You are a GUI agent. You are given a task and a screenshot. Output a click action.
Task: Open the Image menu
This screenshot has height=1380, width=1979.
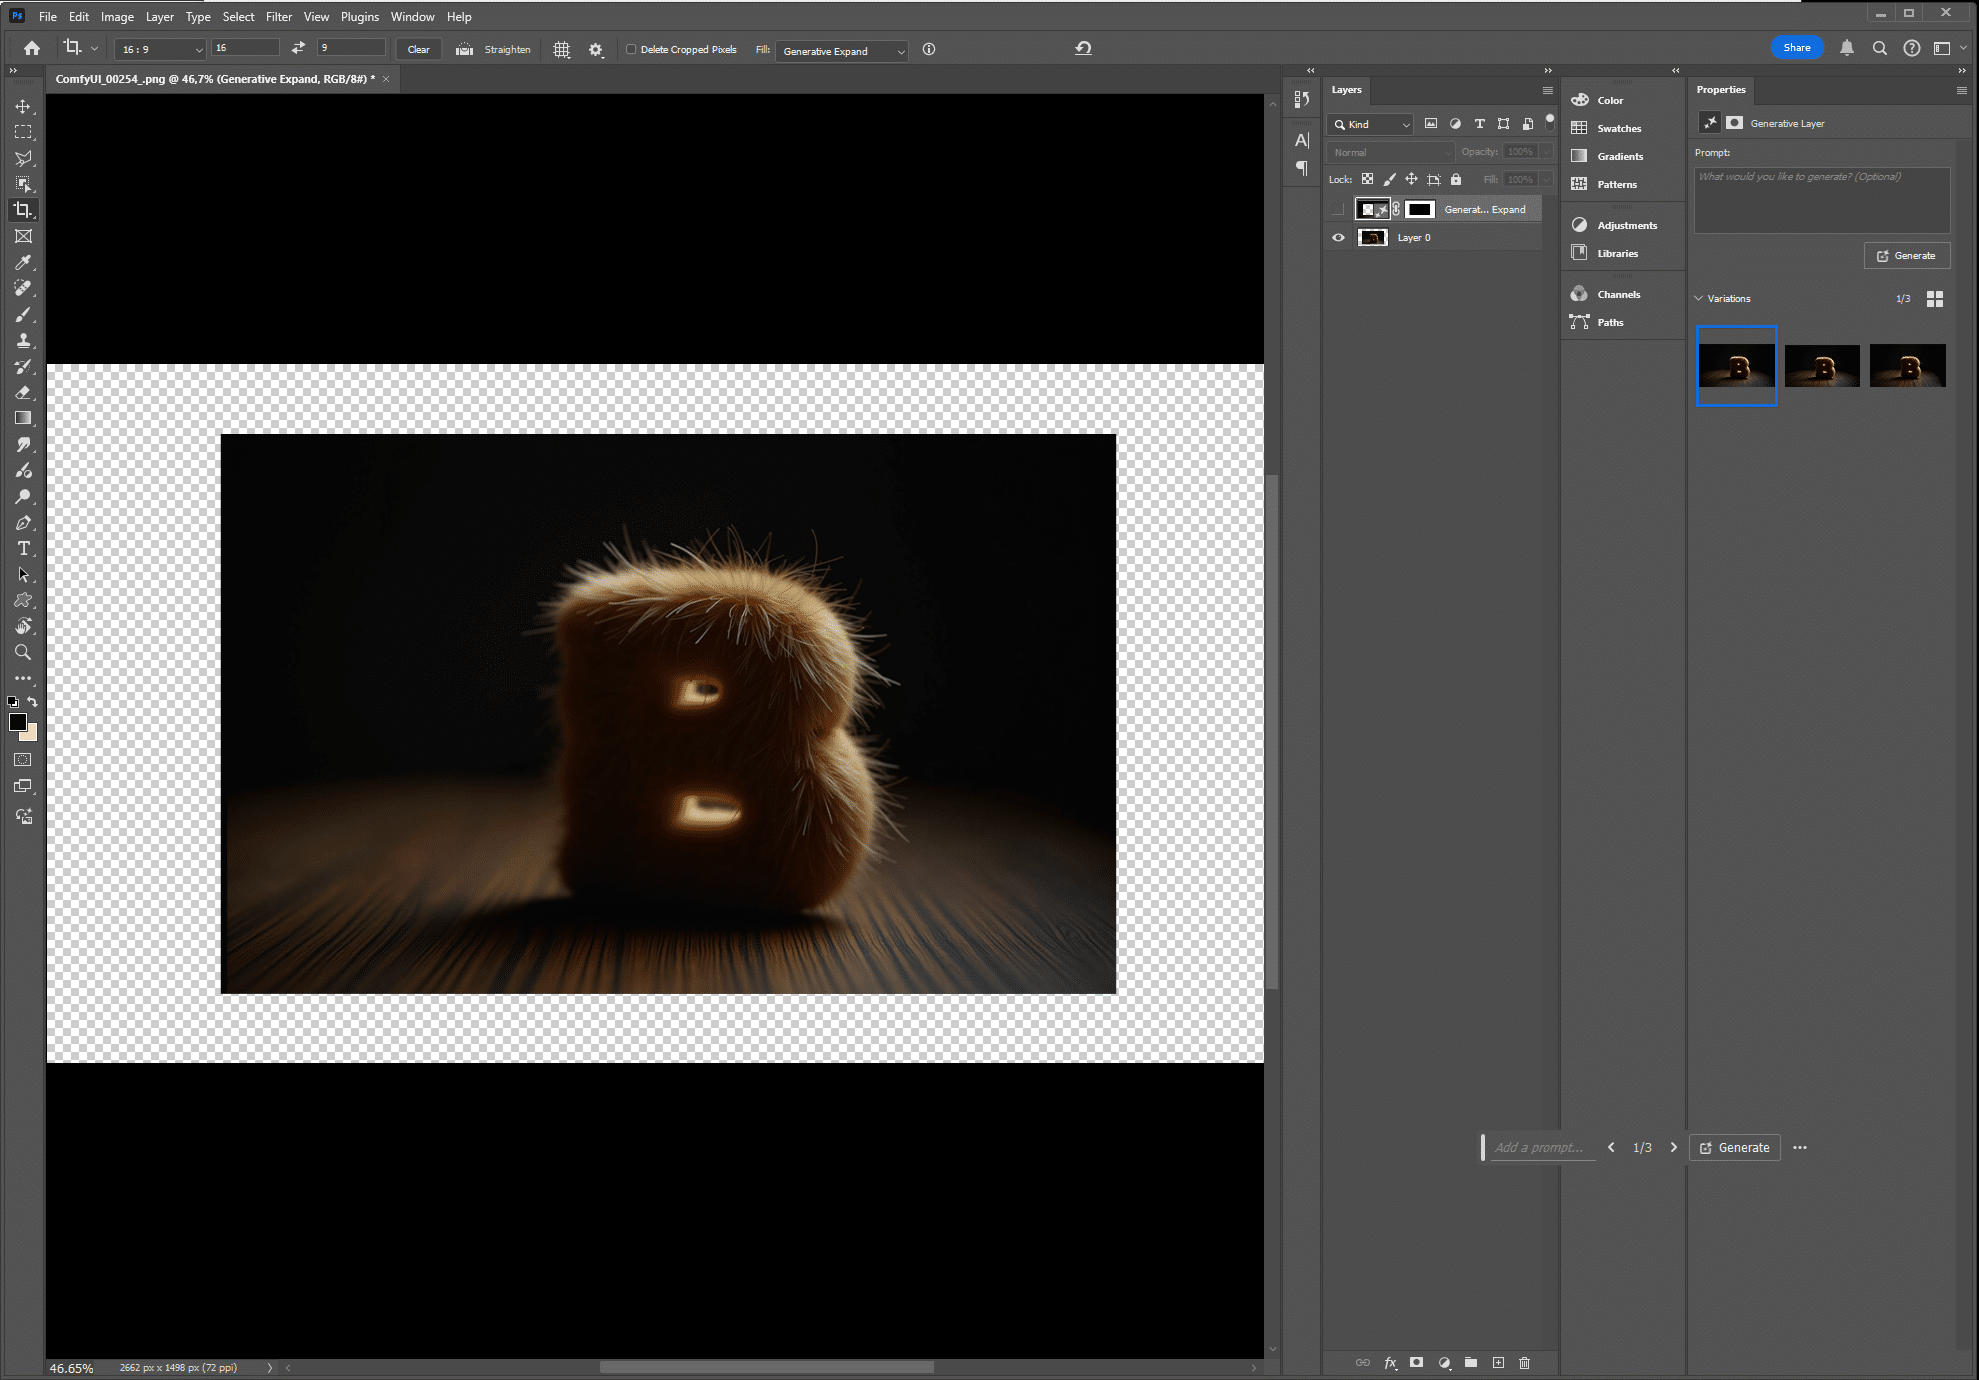117,17
